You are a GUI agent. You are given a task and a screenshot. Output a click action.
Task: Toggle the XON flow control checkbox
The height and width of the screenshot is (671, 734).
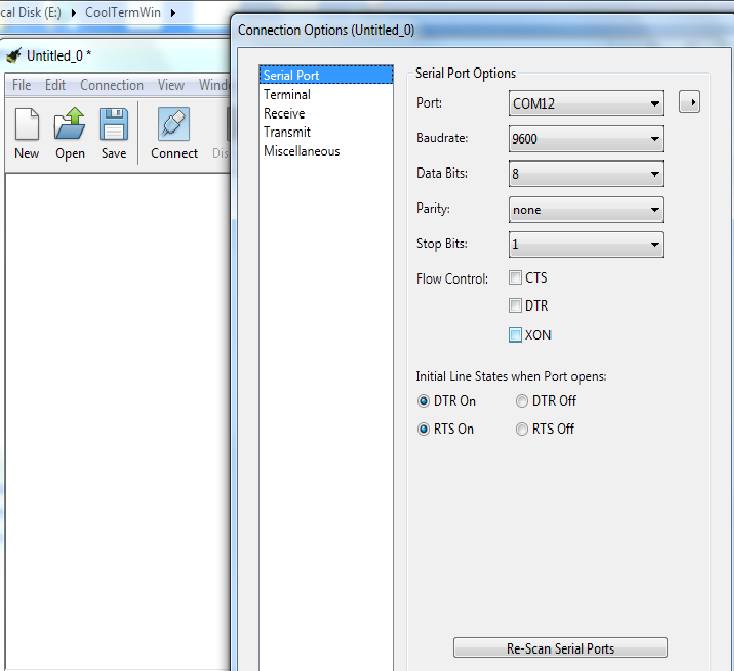(x=516, y=335)
